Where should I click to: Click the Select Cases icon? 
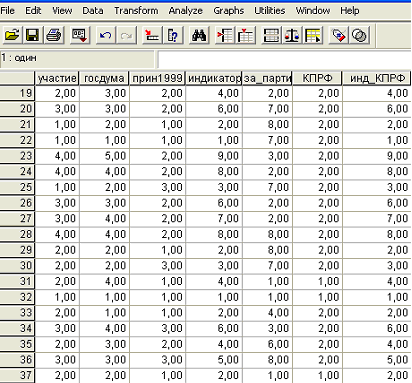pyautogui.click(x=313, y=35)
